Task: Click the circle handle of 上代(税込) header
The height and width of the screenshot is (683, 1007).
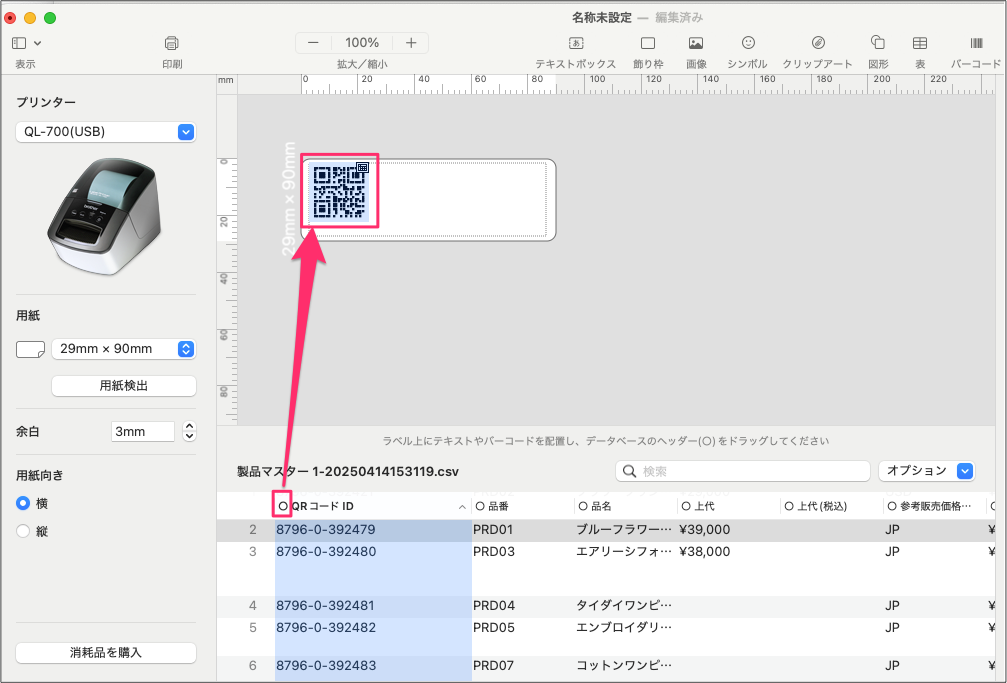Action: (x=789, y=506)
